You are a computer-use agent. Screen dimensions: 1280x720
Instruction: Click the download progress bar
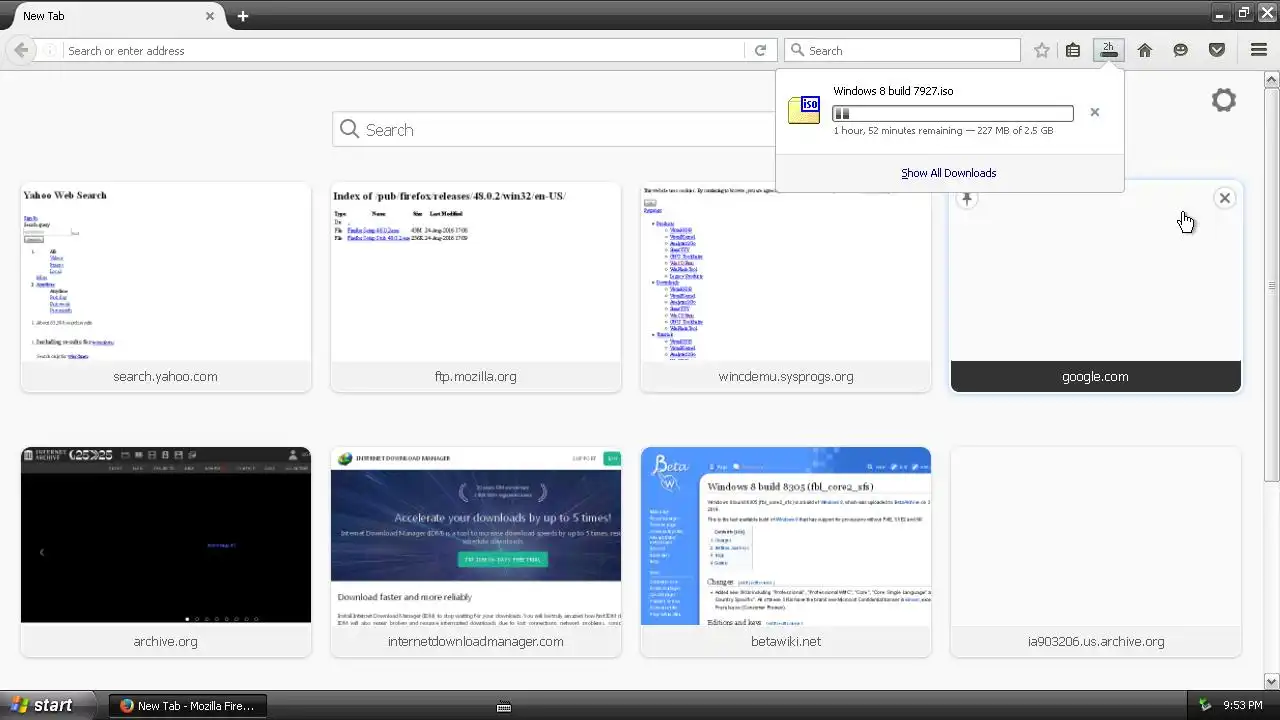[953, 113]
